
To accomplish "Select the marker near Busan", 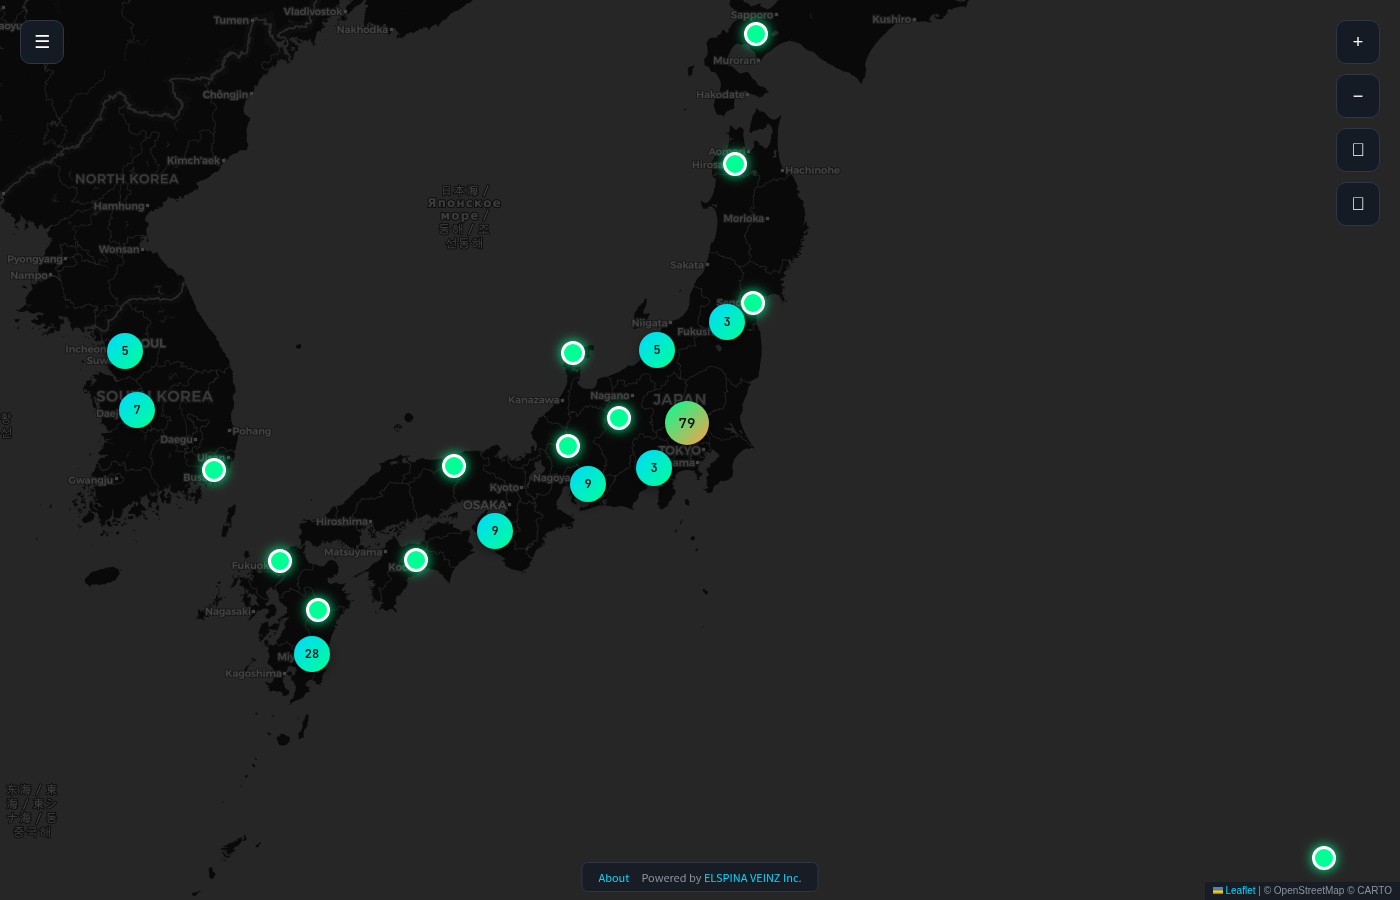I will pyautogui.click(x=214, y=470).
